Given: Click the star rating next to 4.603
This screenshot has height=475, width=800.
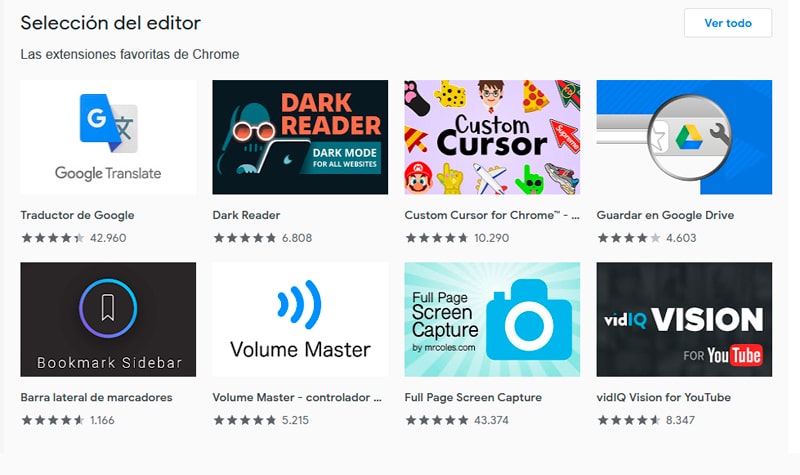Looking at the screenshot, I should pyautogui.click(x=629, y=238).
